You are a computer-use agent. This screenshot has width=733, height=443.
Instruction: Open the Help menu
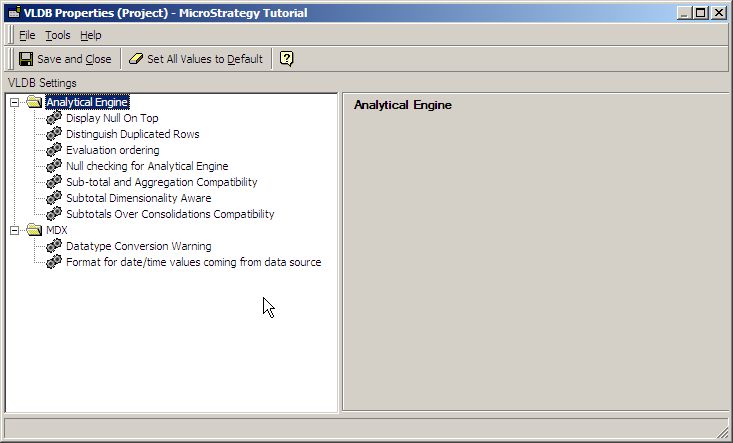pyautogui.click(x=90, y=35)
